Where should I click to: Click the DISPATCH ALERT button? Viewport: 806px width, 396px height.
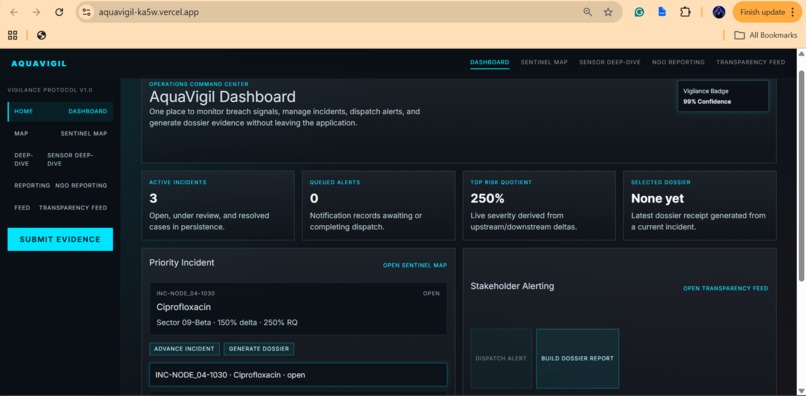501,358
